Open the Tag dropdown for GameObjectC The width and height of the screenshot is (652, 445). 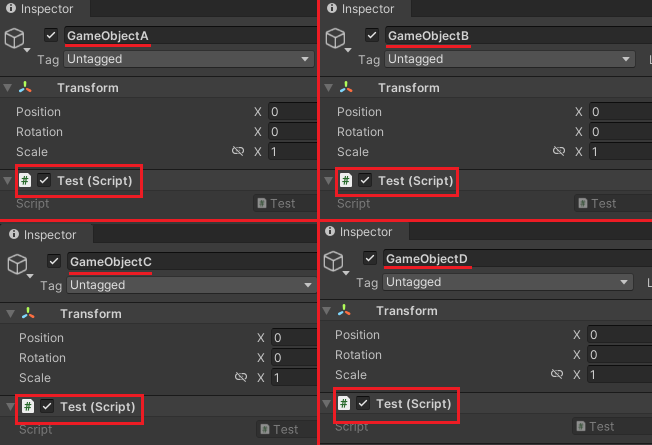(x=190, y=285)
